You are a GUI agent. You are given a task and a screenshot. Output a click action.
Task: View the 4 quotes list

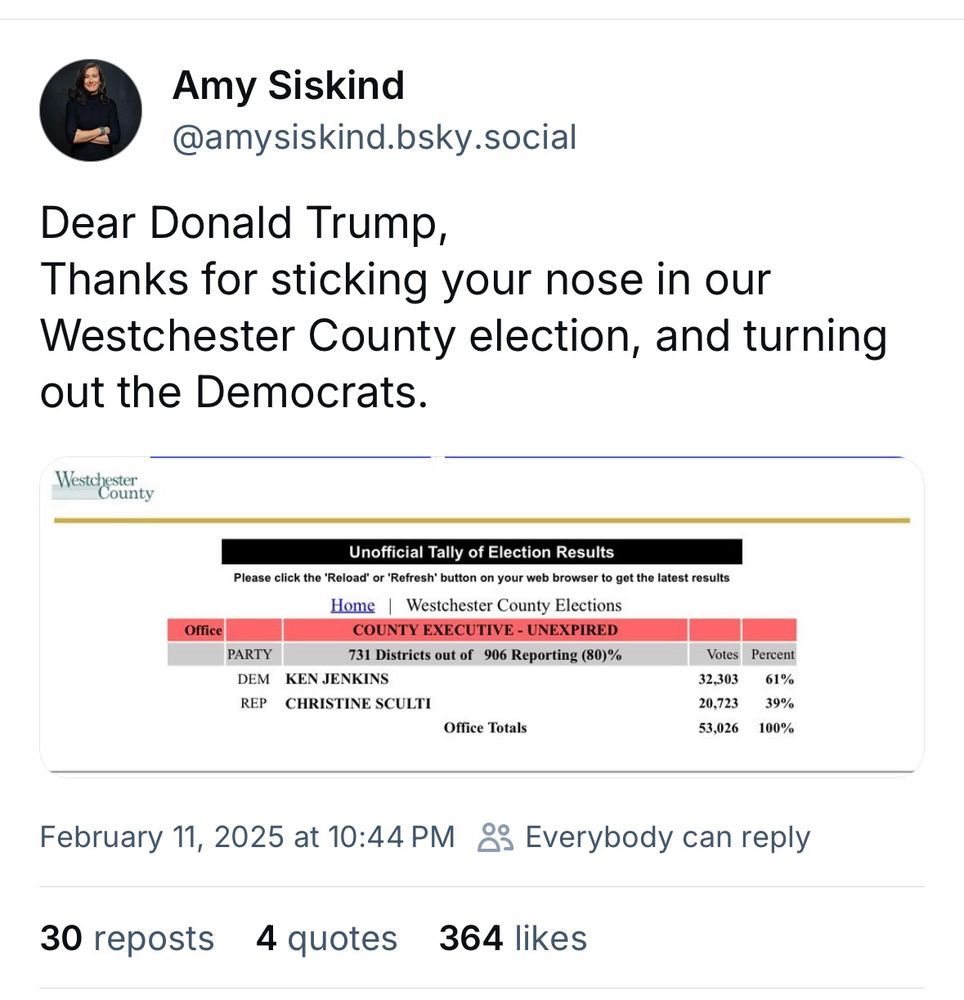(x=326, y=938)
